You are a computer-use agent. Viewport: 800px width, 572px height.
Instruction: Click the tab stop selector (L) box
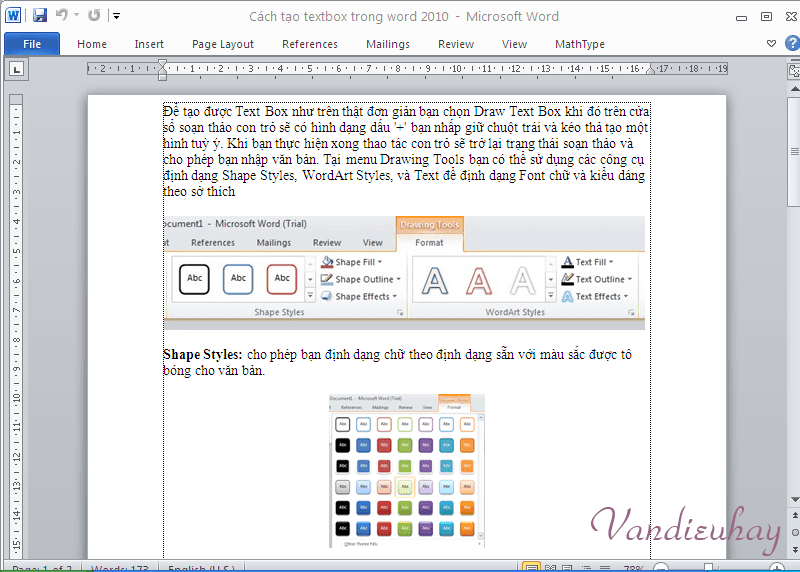pyautogui.click(x=17, y=69)
